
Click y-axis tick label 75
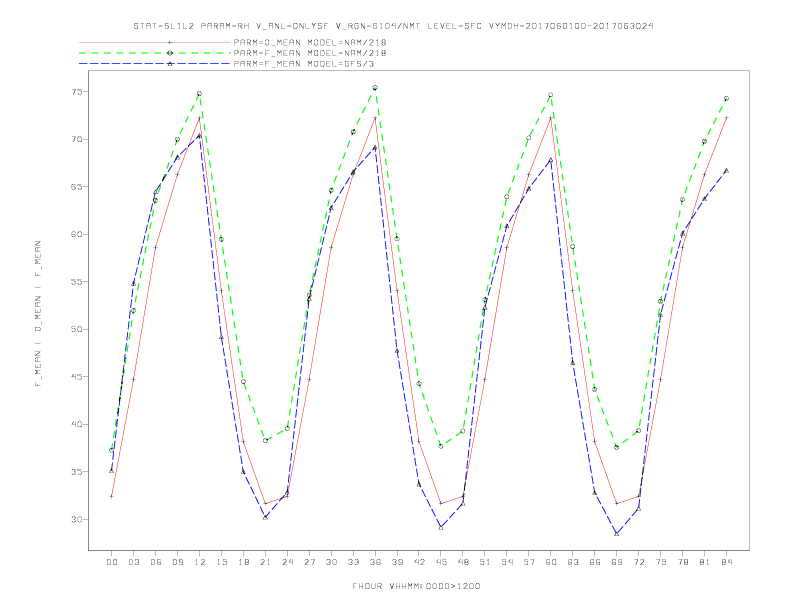pyautogui.click(x=77, y=92)
